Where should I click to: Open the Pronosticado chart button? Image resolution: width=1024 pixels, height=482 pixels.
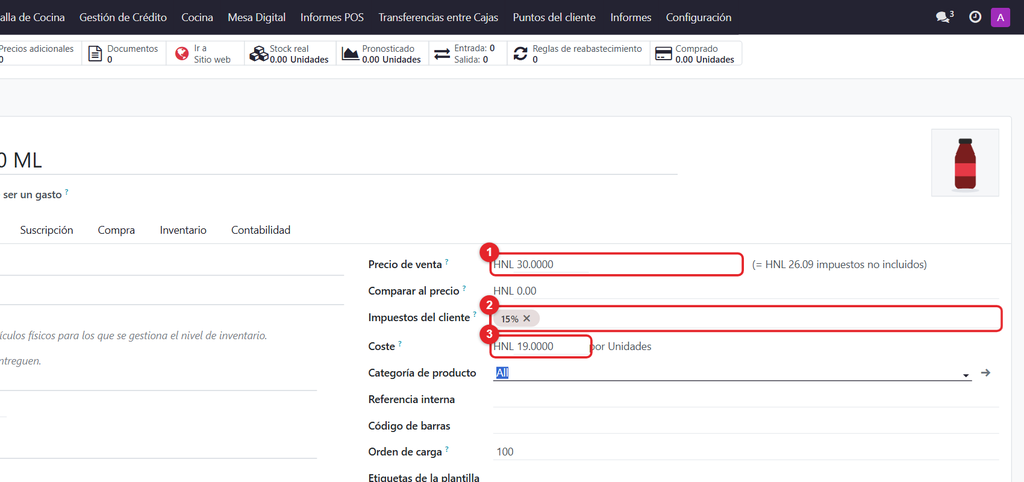382,54
